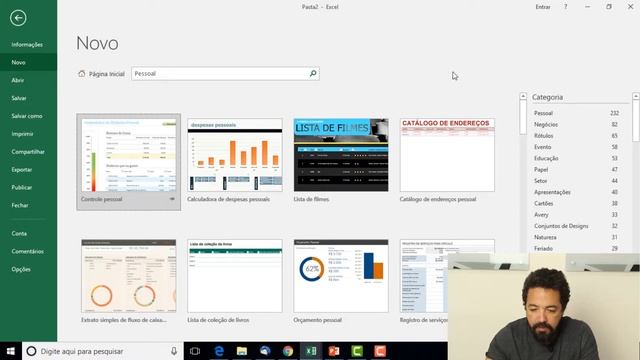Click the Help question mark icon
The width and height of the screenshot is (640, 360).
tap(565, 7)
